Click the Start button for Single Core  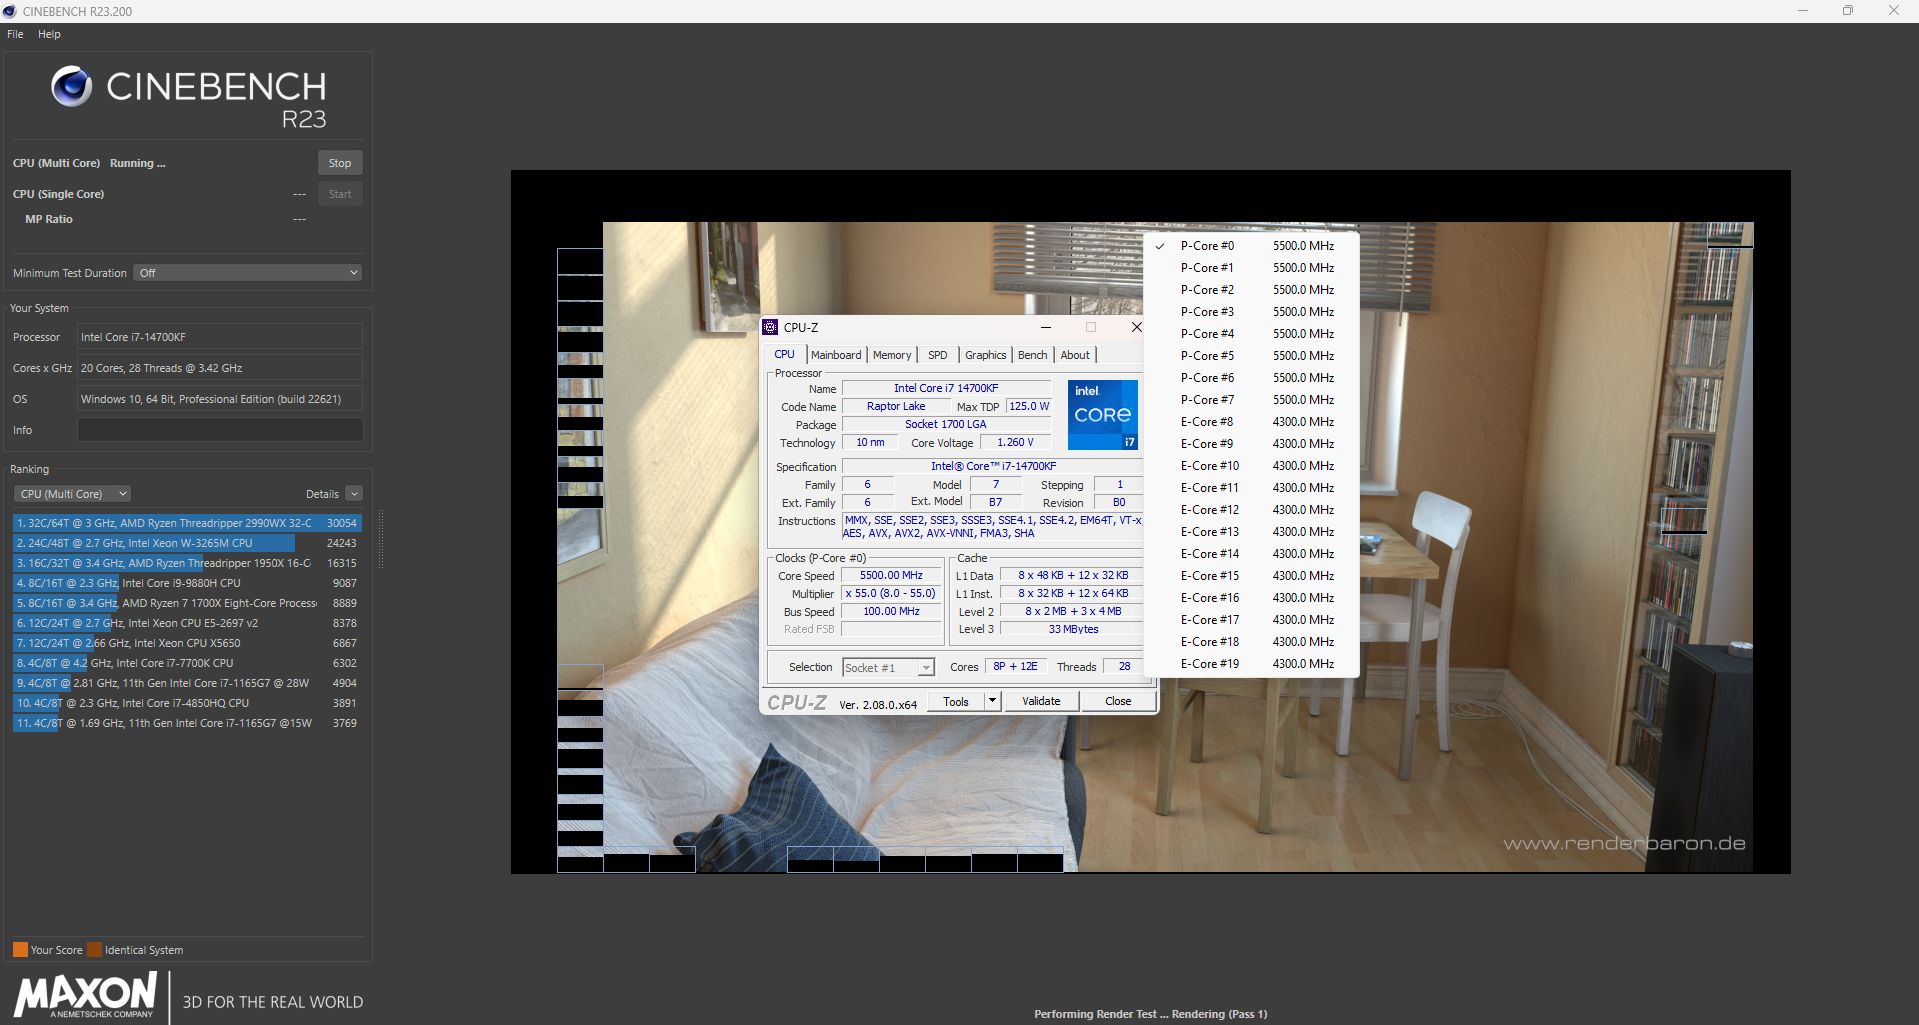click(340, 194)
